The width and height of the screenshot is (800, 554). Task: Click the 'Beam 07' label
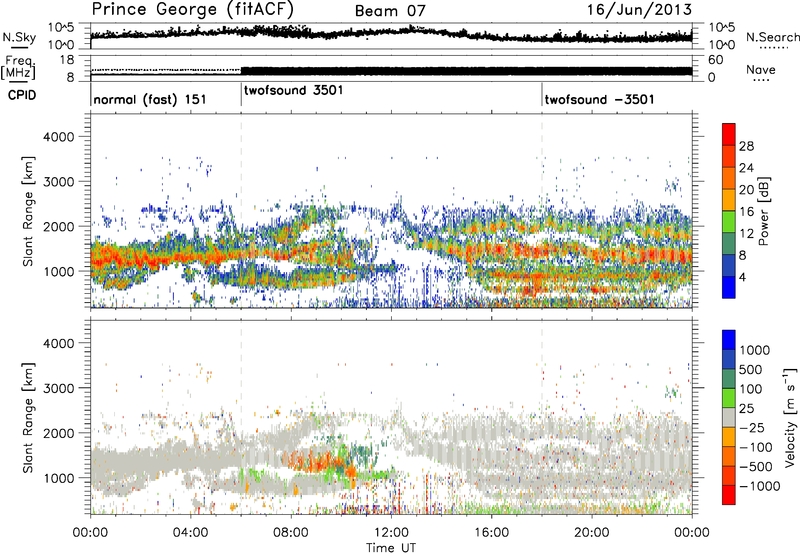tap(390, 11)
